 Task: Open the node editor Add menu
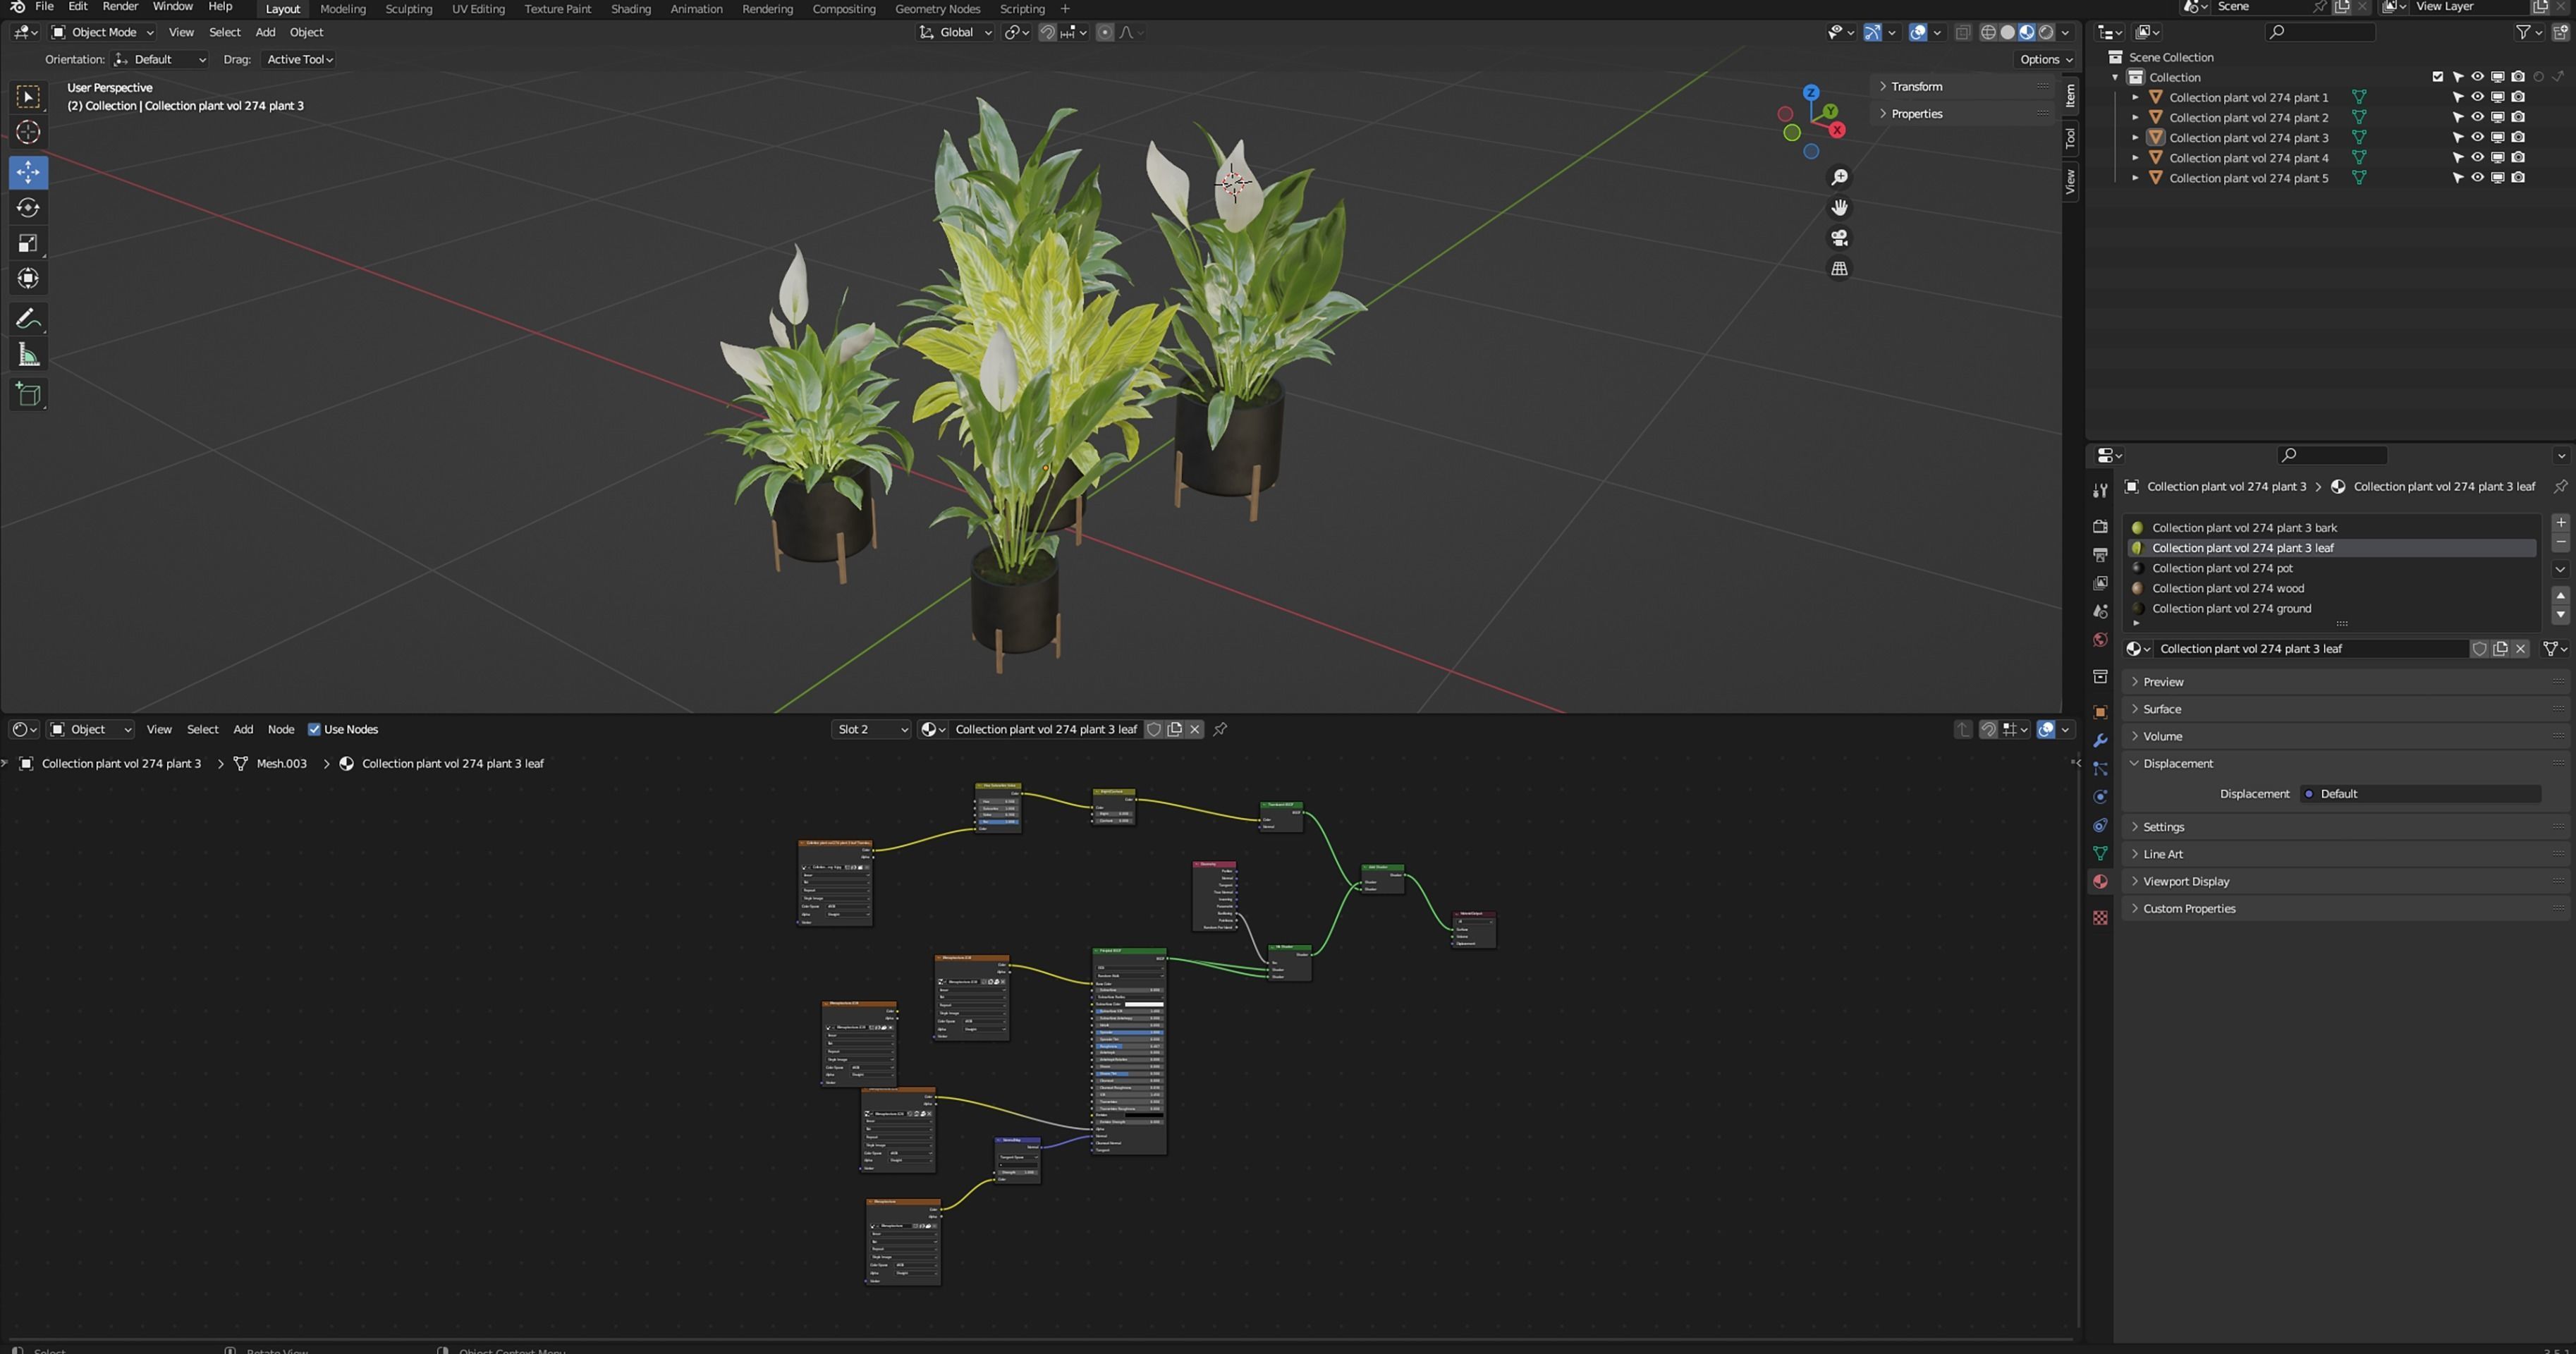[x=243, y=730]
